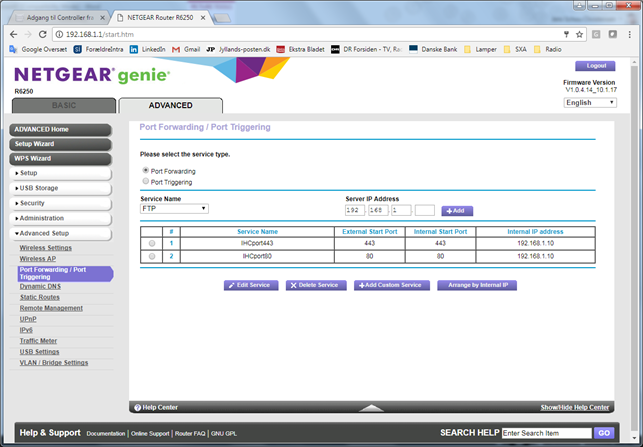Viewport: 643px width, 447px height.
Task: Click the Search Help input field
Action: (546, 433)
